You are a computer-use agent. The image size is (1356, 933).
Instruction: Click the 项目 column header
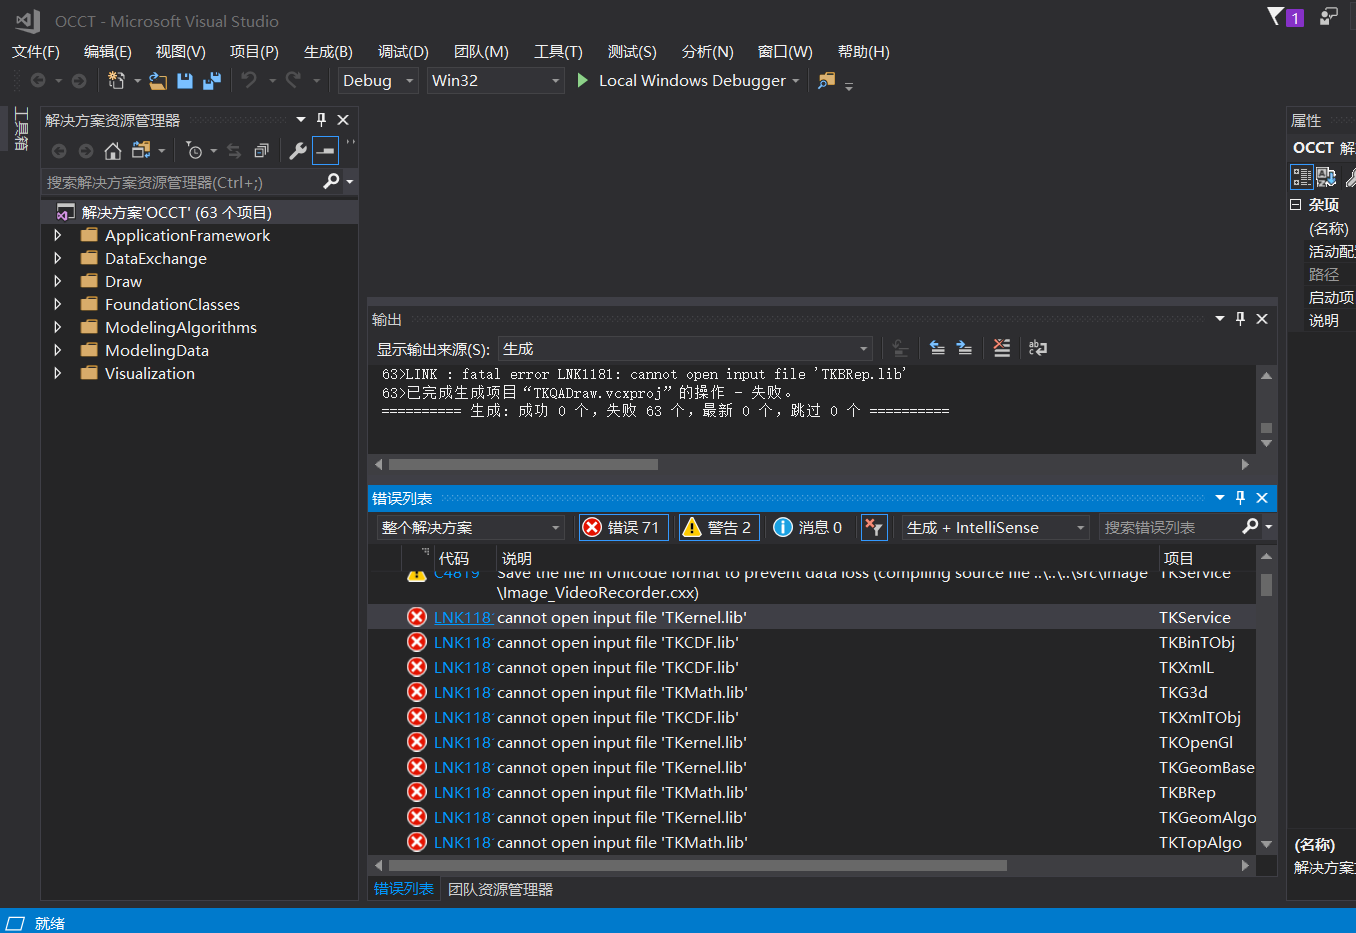[1179, 558]
